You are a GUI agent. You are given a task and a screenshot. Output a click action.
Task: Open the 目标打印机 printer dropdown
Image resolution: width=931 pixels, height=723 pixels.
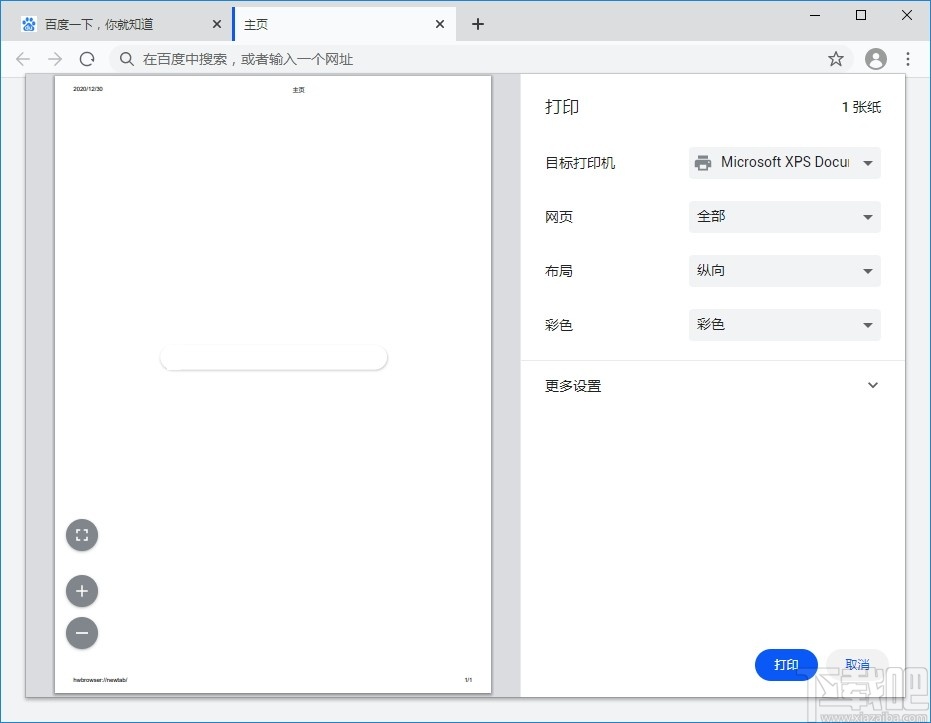point(784,163)
